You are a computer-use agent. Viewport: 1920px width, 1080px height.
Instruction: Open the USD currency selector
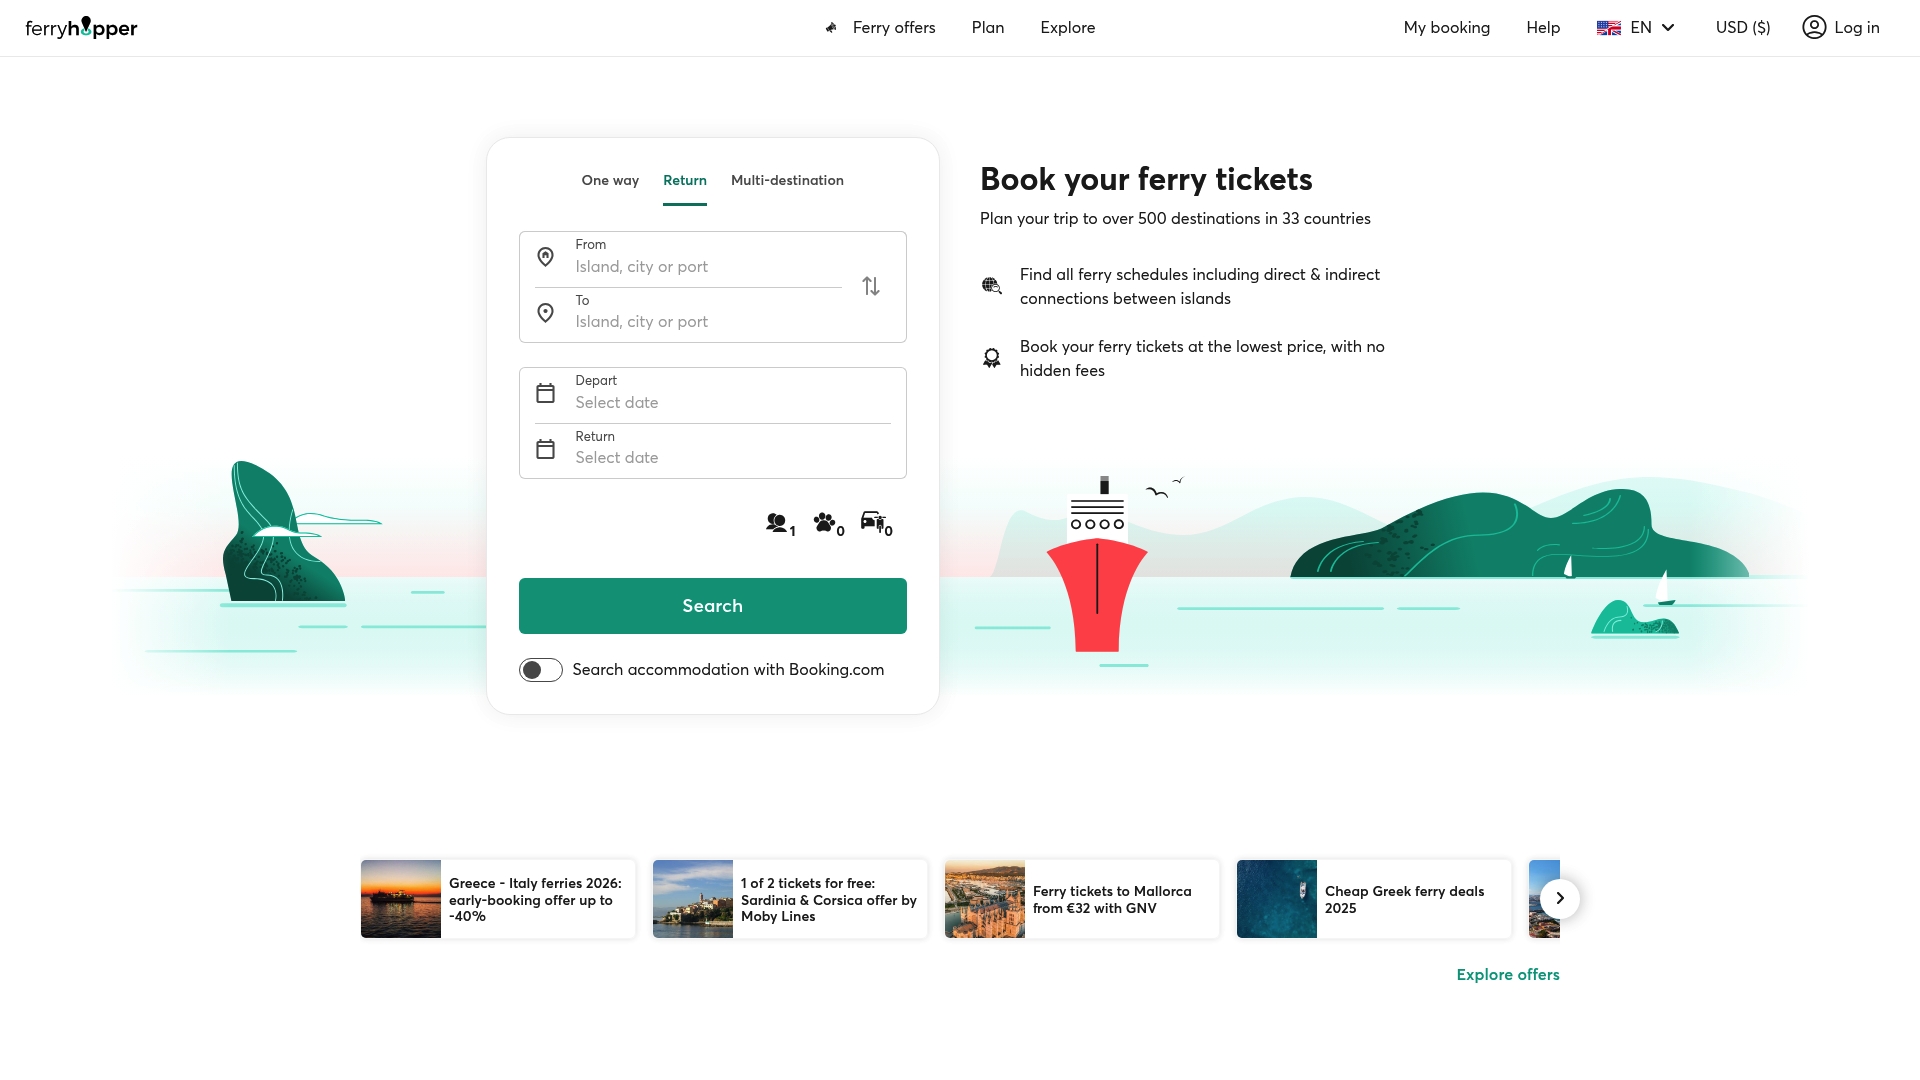(x=1743, y=27)
